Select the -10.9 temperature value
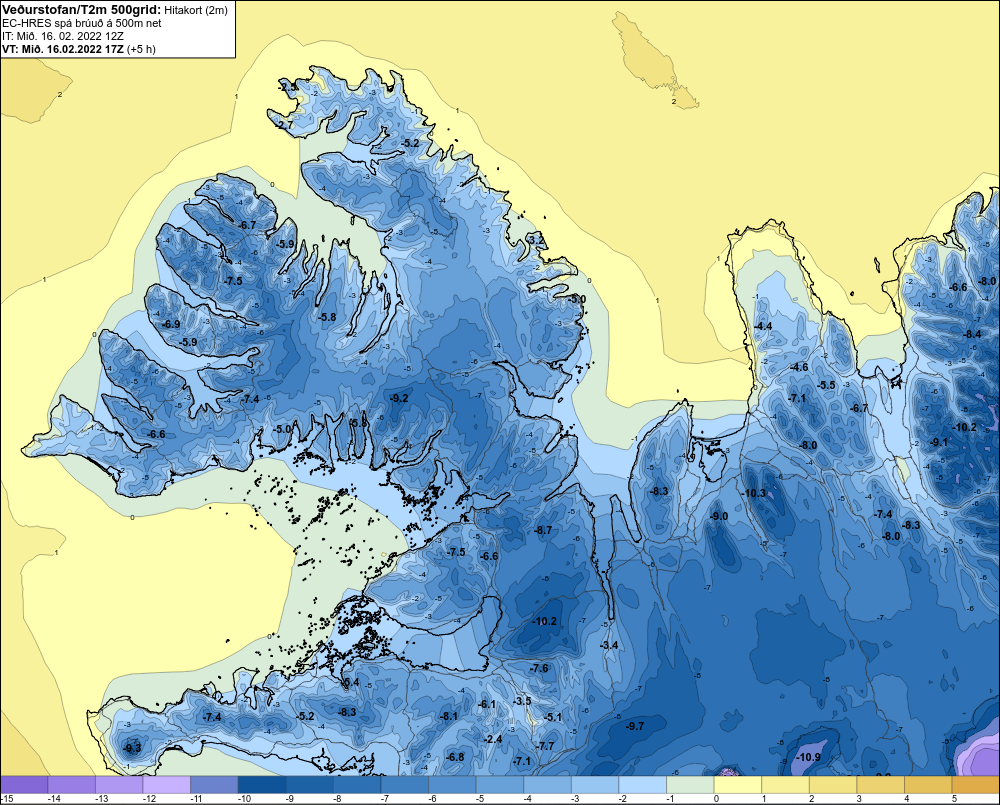 (x=809, y=757)
